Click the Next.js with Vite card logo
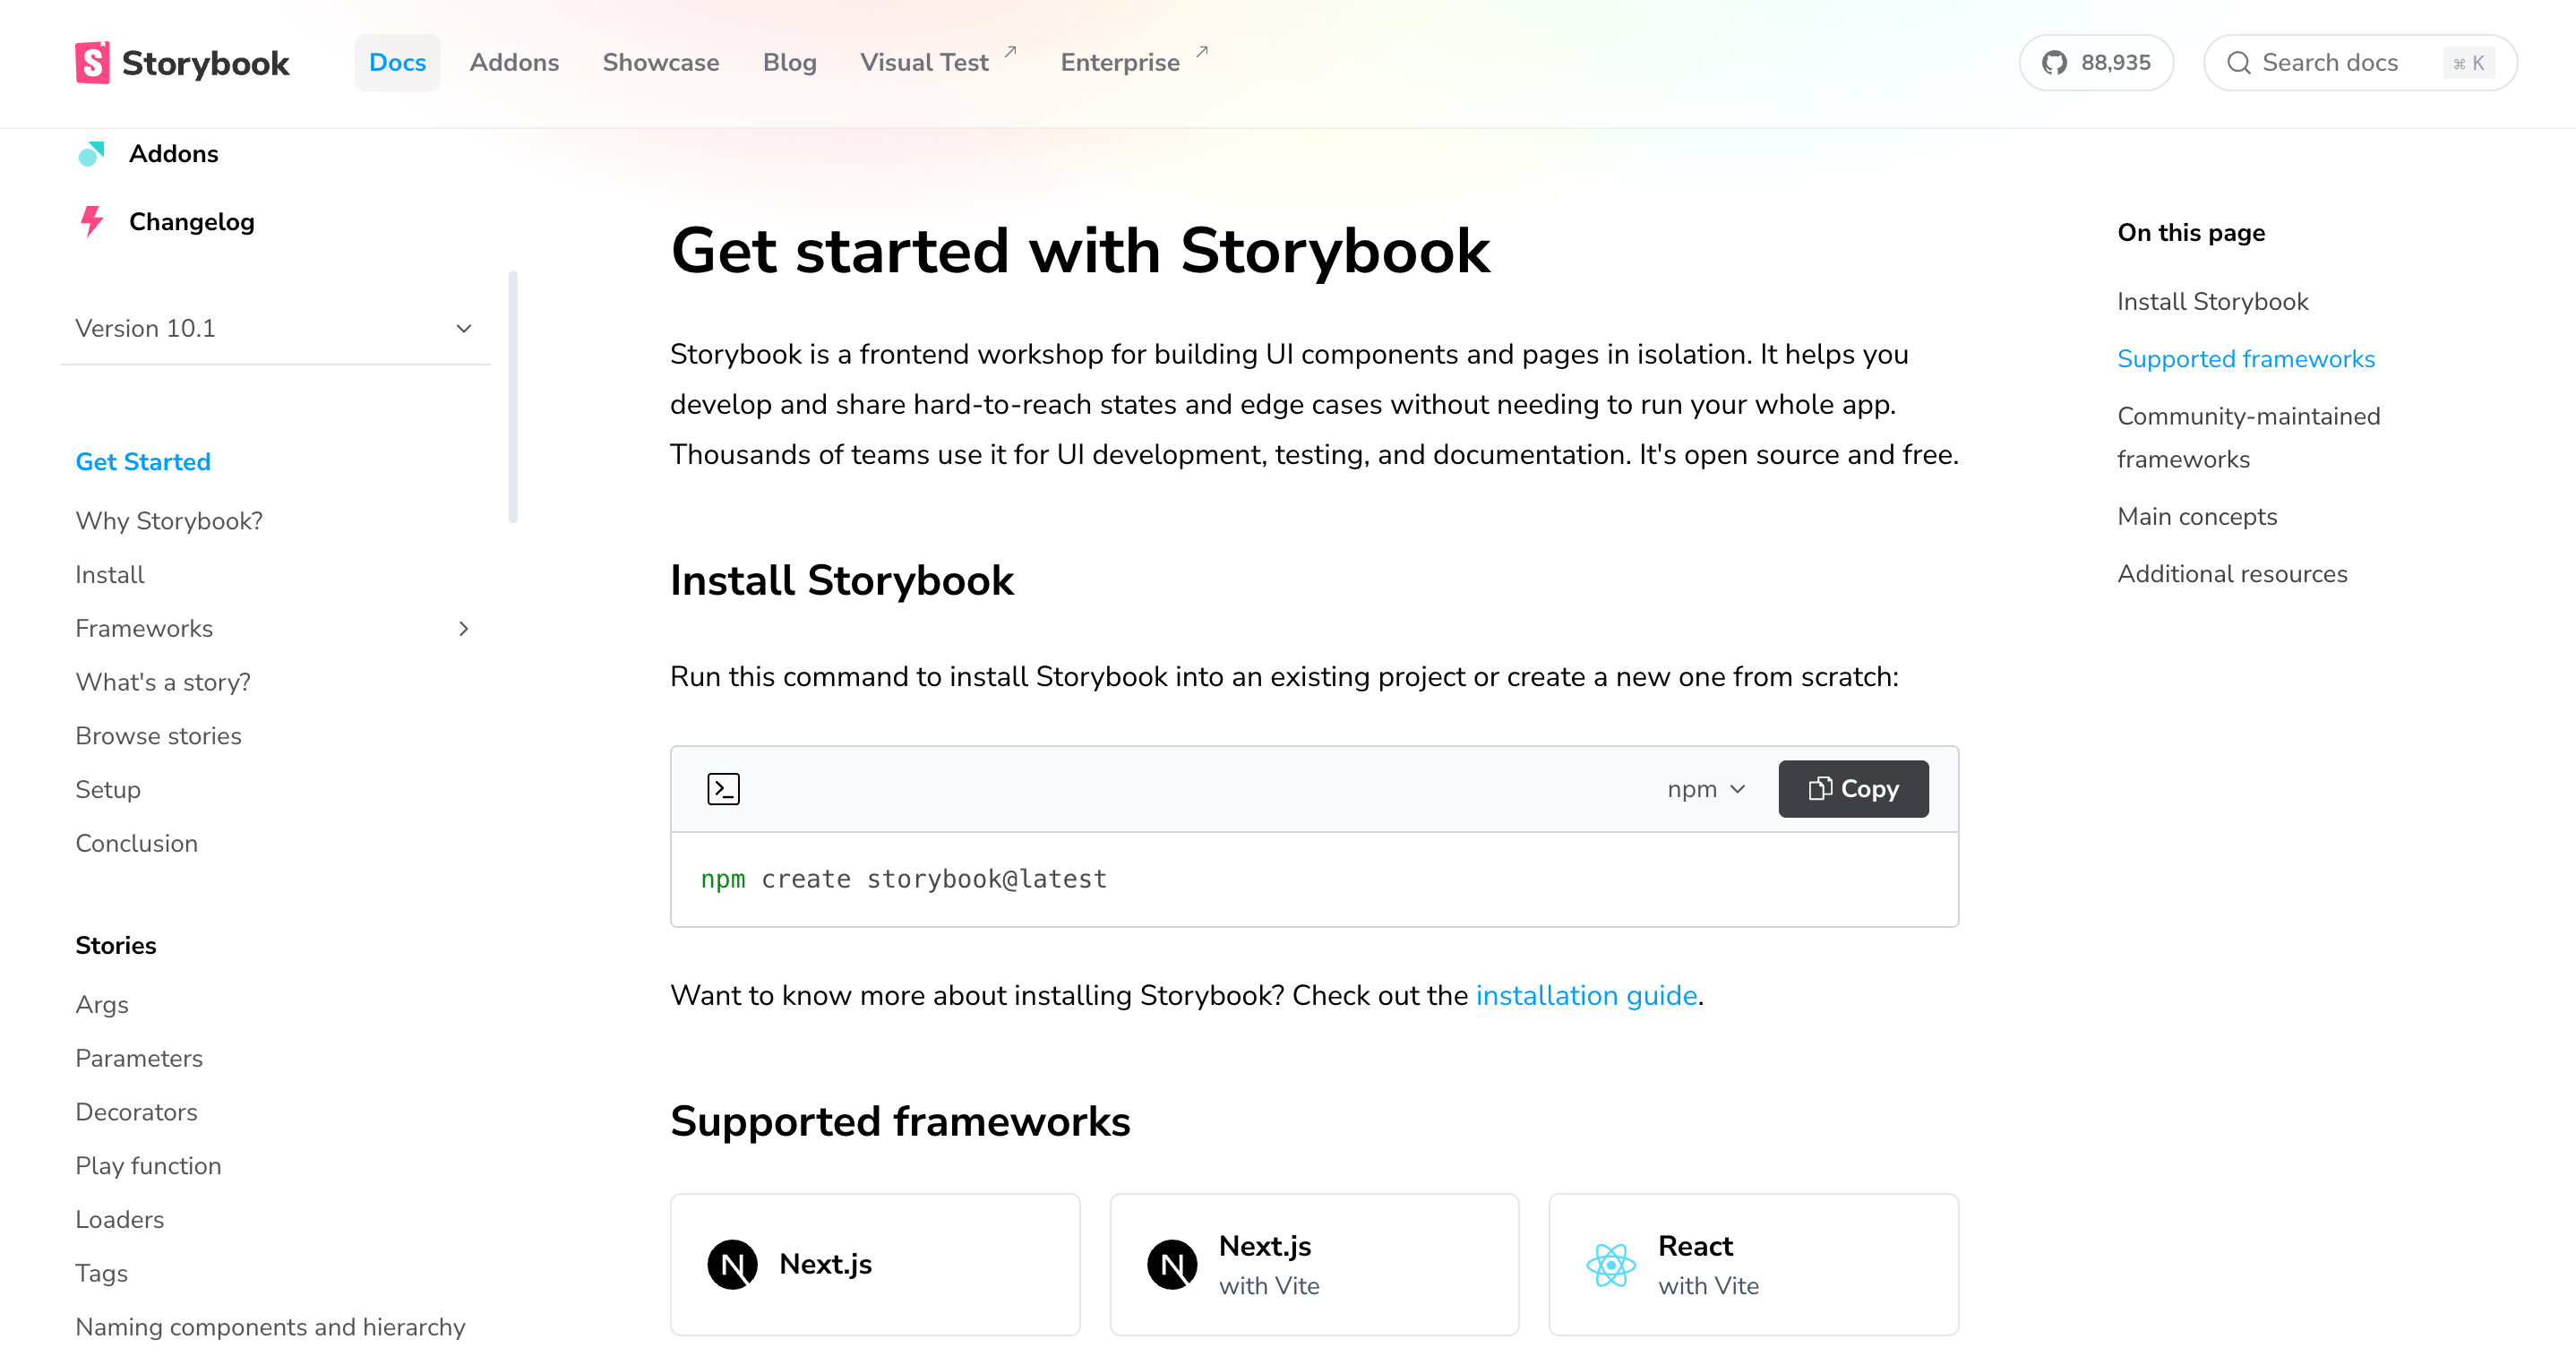 (1173, 1263)
